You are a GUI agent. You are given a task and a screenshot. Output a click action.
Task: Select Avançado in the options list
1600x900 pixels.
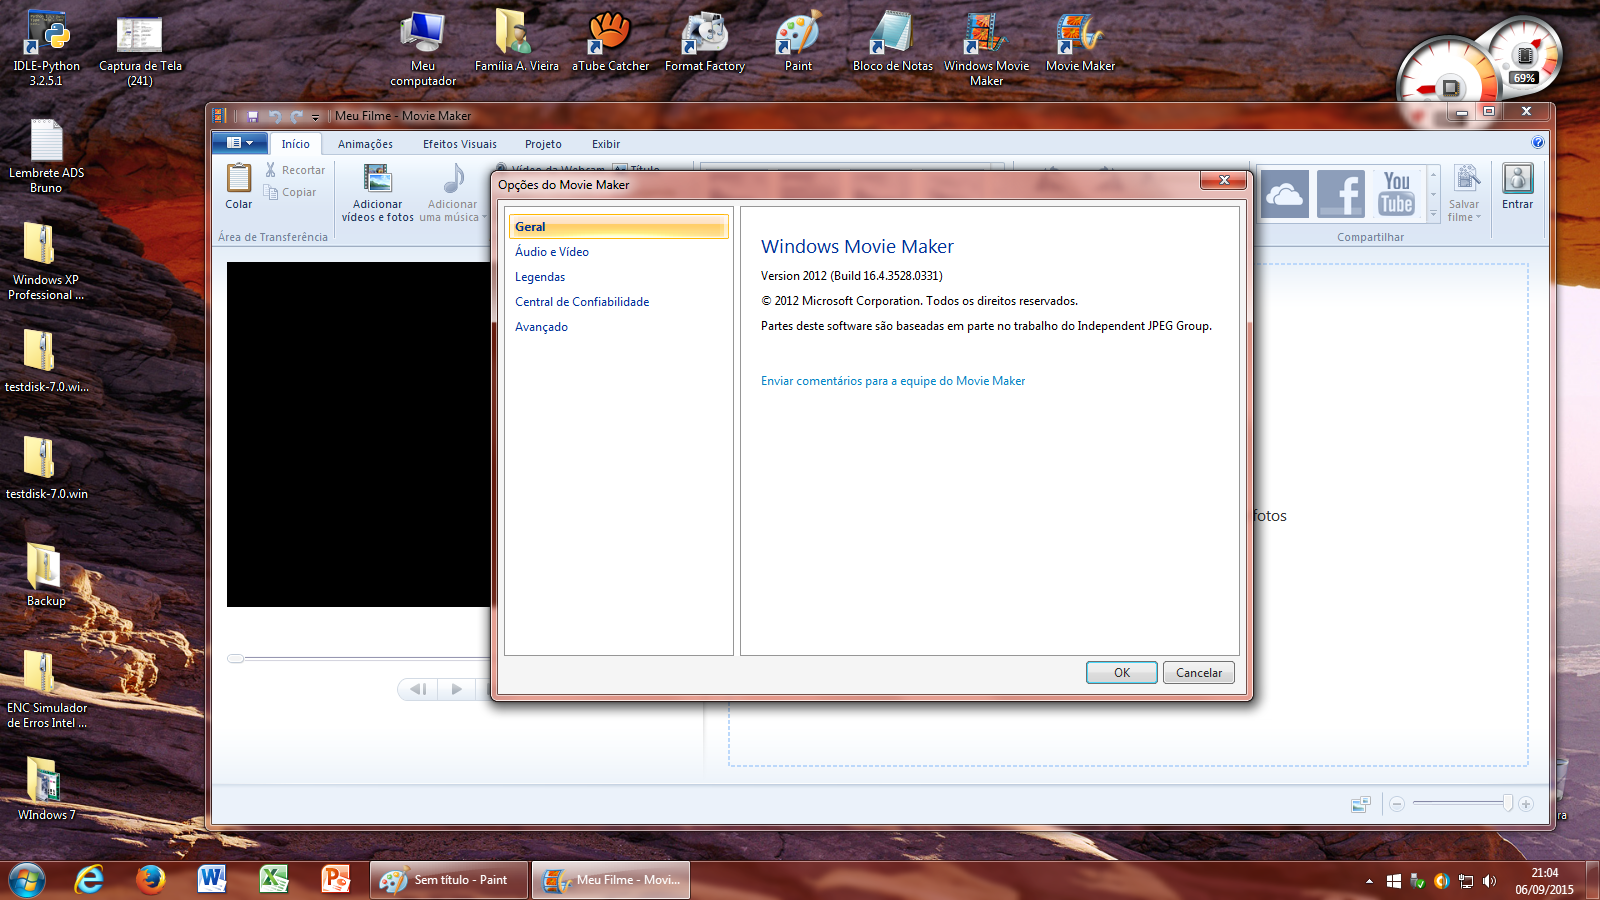click(x=541, y=326)
